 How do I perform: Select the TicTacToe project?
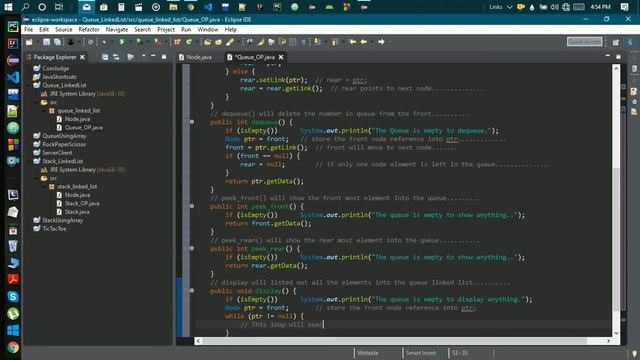pyautogui.click(x=54, y=229)
